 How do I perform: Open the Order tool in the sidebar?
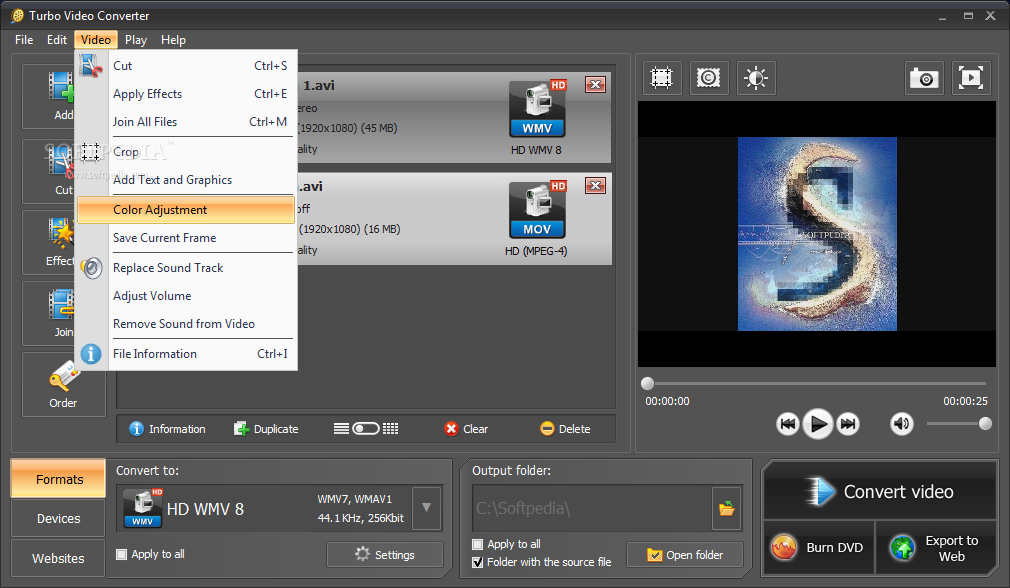(63, 385)
